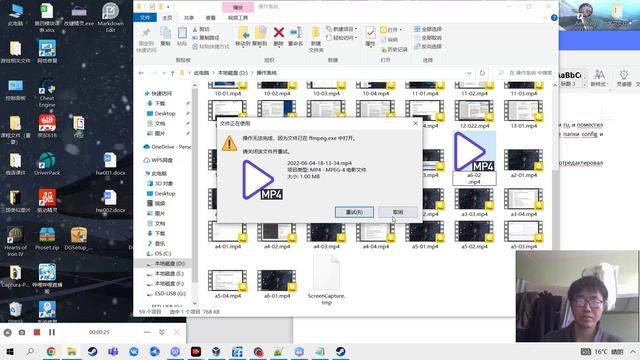Click the Properties checkmark icon in ribbon
Screen dimensions: 640x360
(x=370, y=33)
